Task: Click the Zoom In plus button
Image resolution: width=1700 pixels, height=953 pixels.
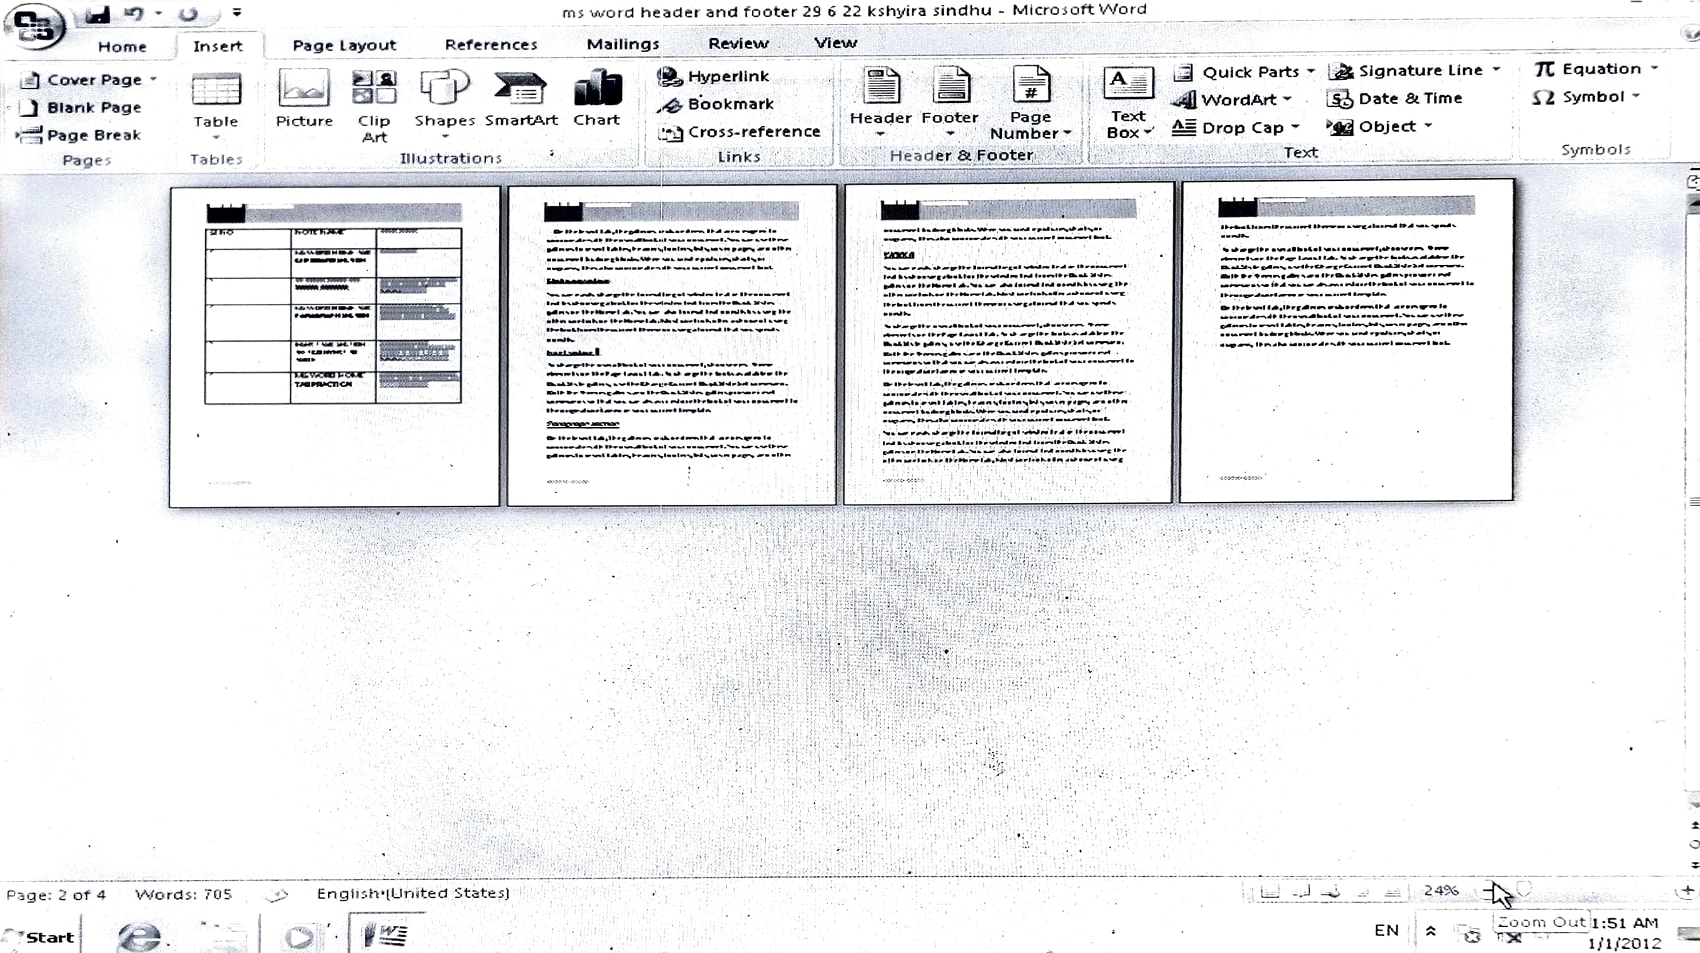Action: pos(1686,890)
